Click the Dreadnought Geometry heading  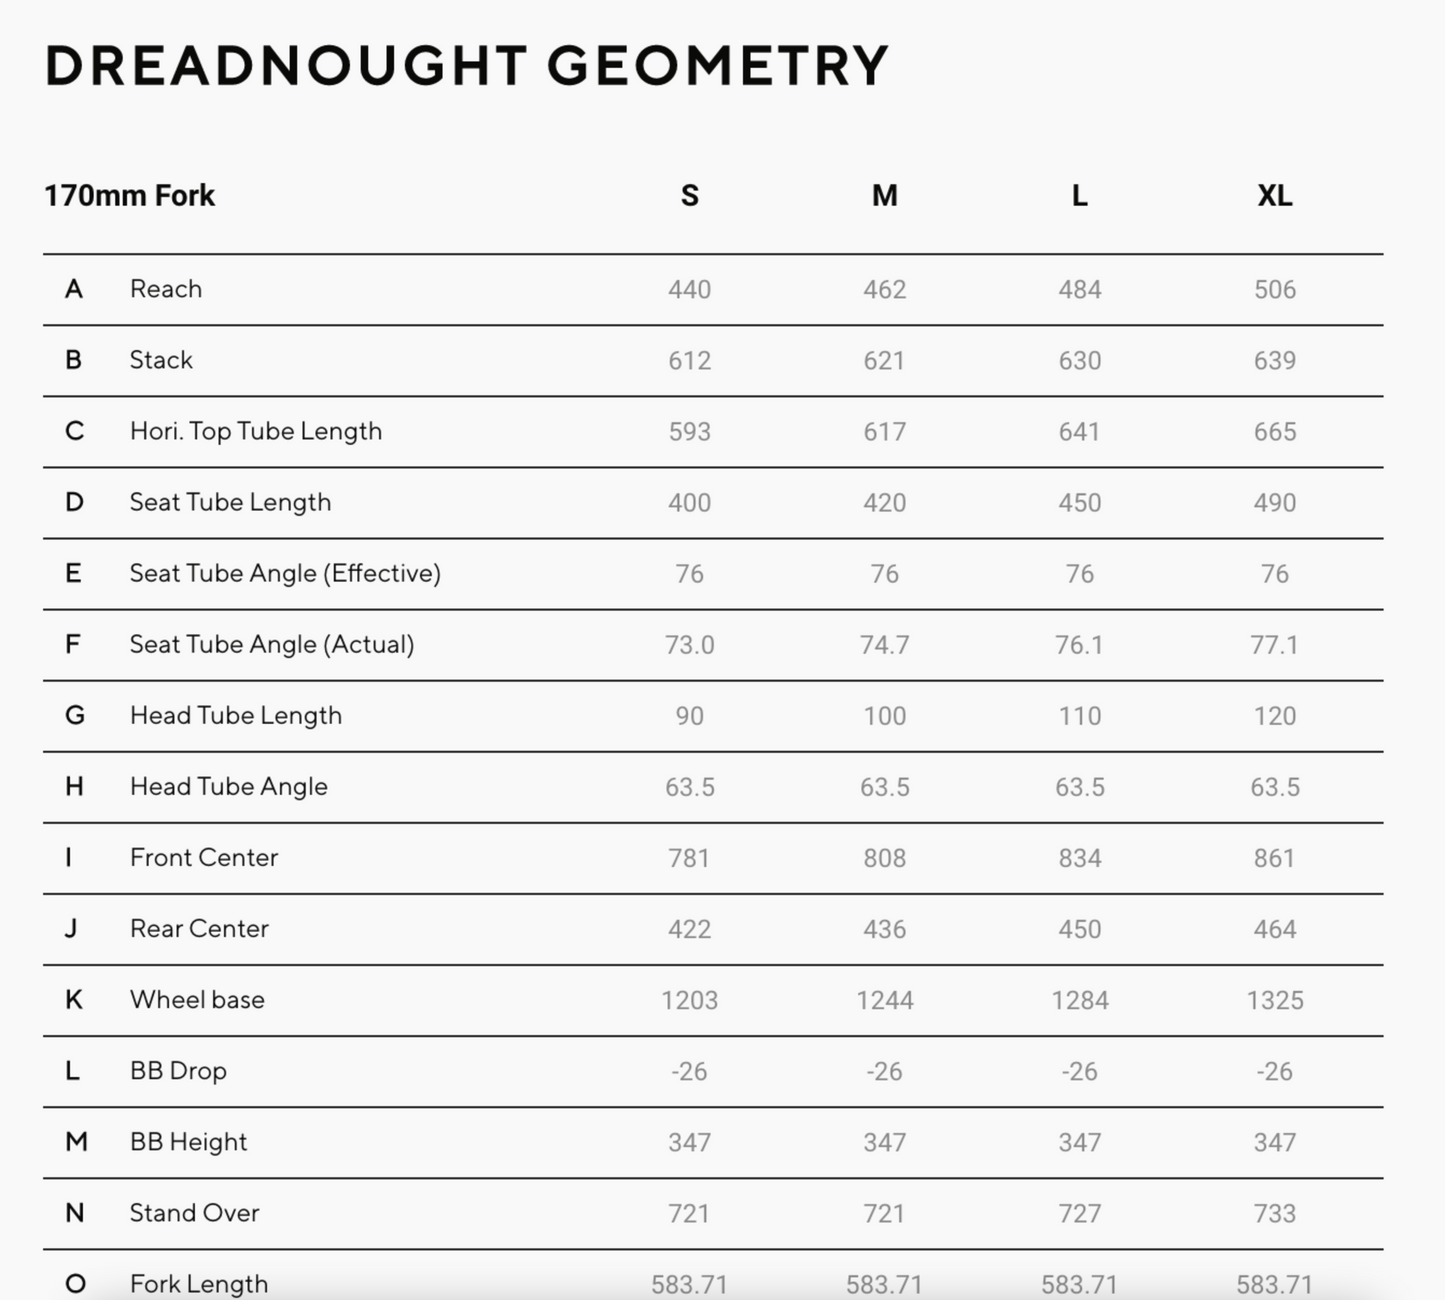click(467, 66)
